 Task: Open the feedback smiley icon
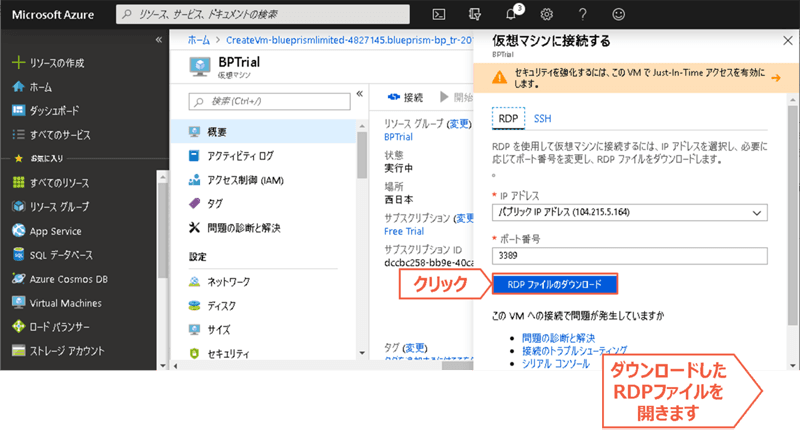618,14
